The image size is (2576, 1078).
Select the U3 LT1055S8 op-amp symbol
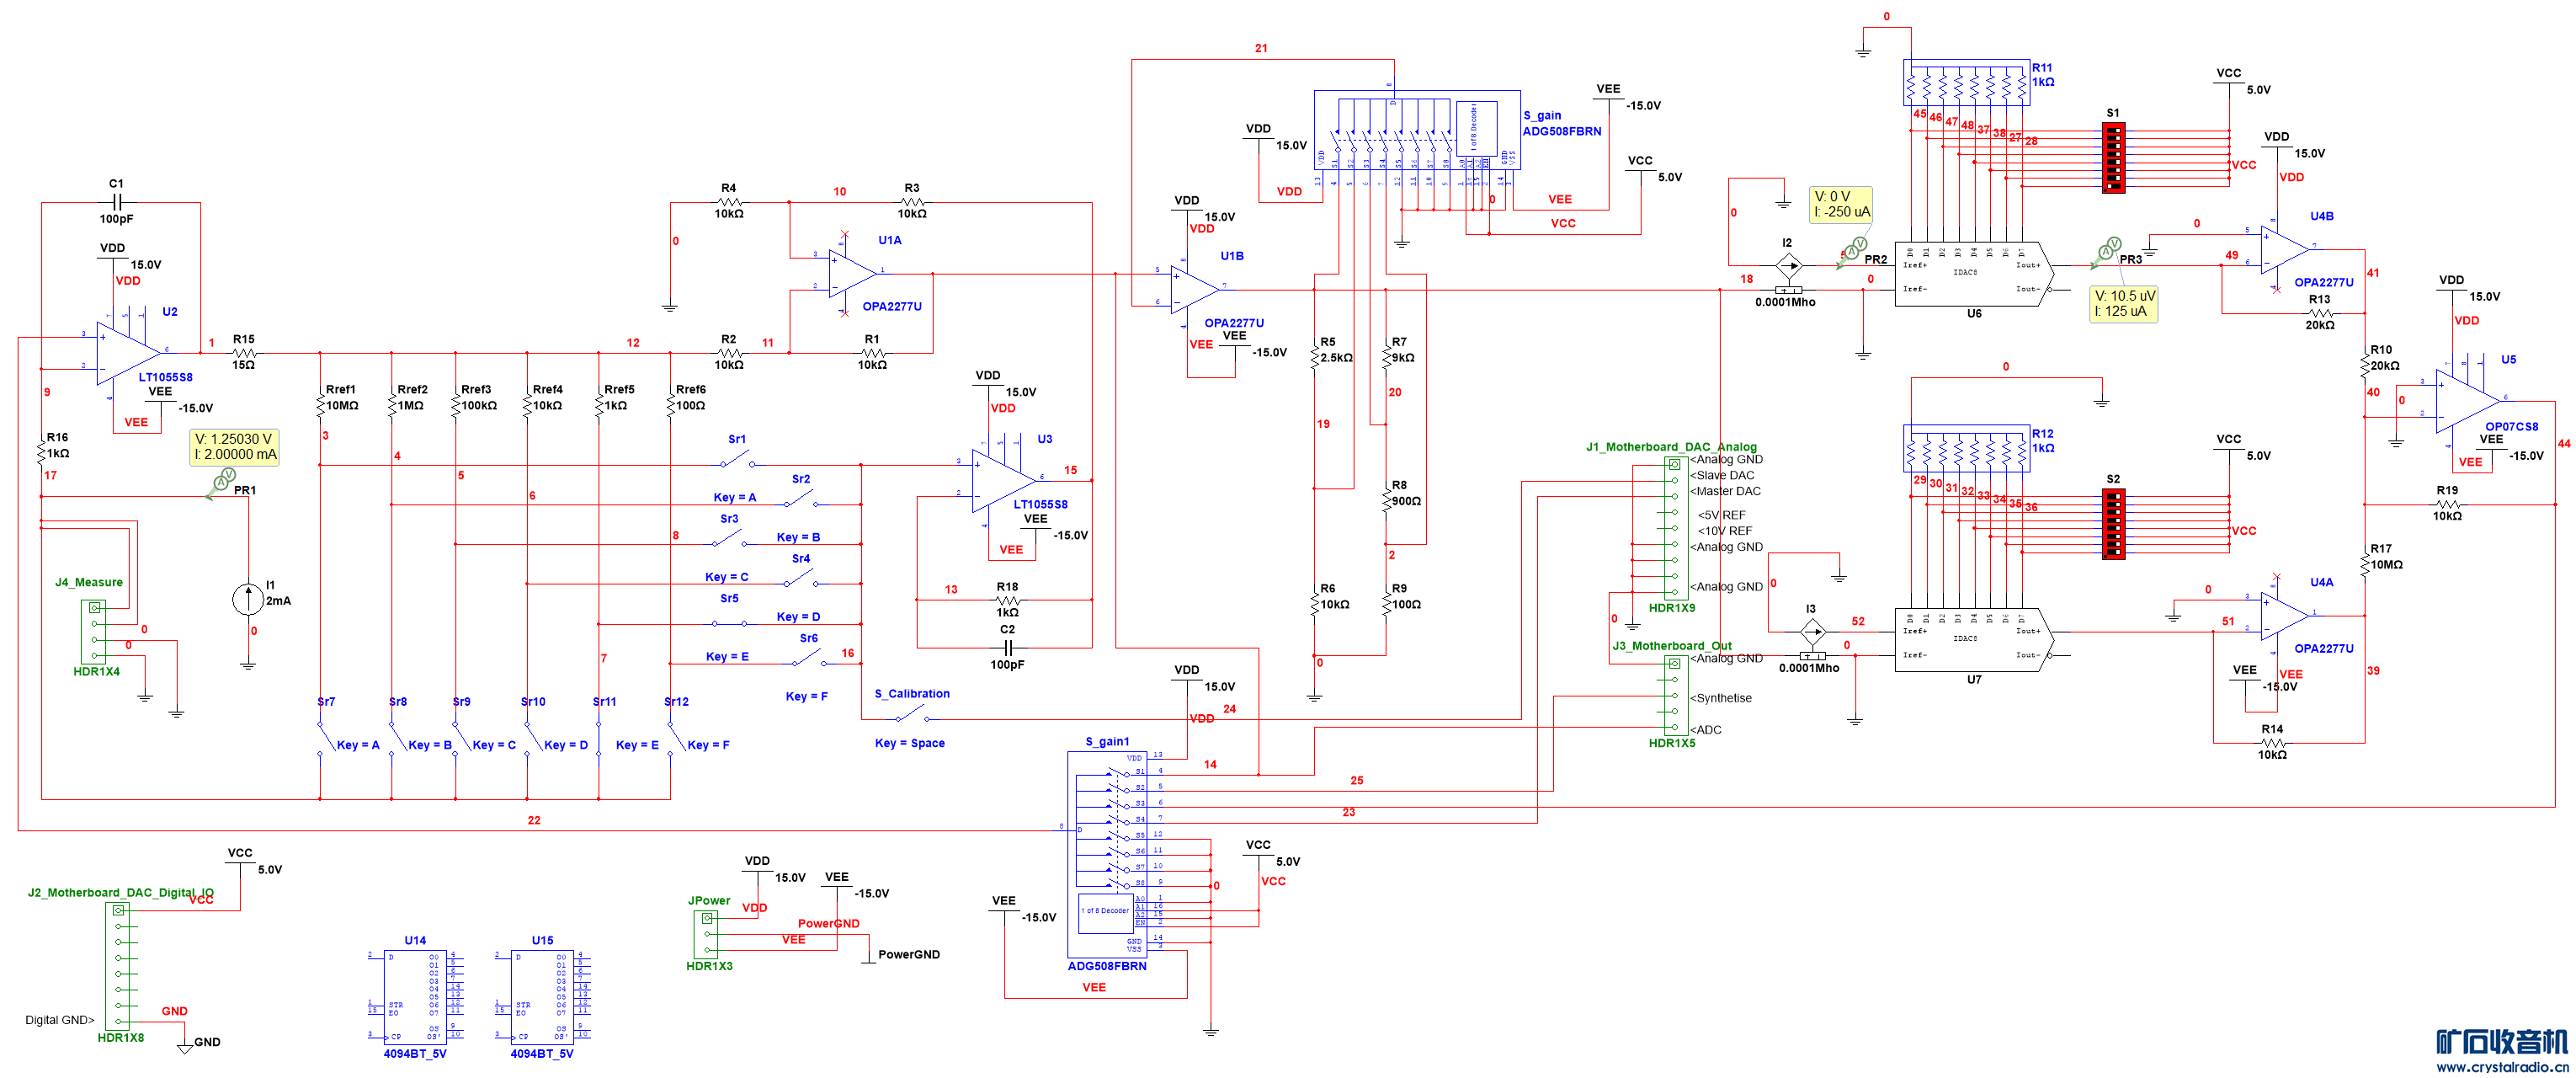(x=1003, y=479)
